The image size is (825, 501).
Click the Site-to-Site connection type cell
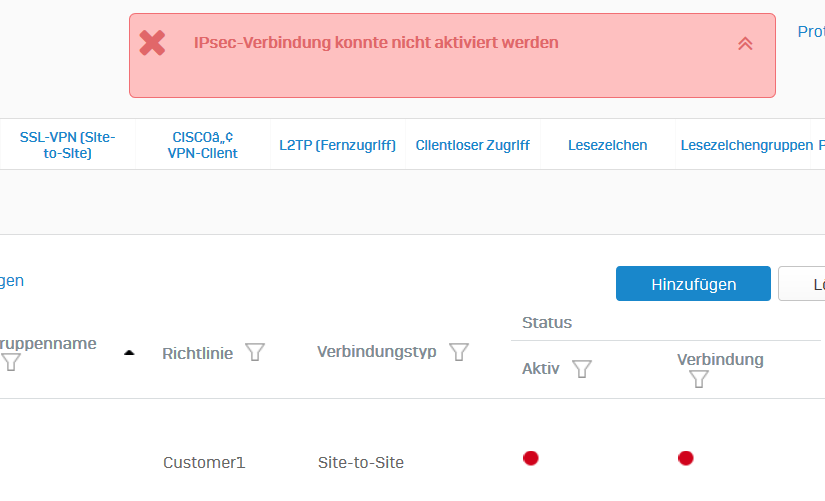[361, 463]
